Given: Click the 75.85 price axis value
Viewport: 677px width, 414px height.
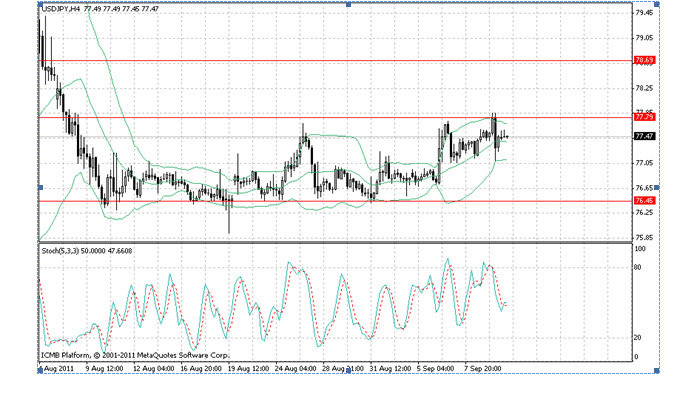Looking at the screenshot, I should pyautogui.click(x=644, y=237).
